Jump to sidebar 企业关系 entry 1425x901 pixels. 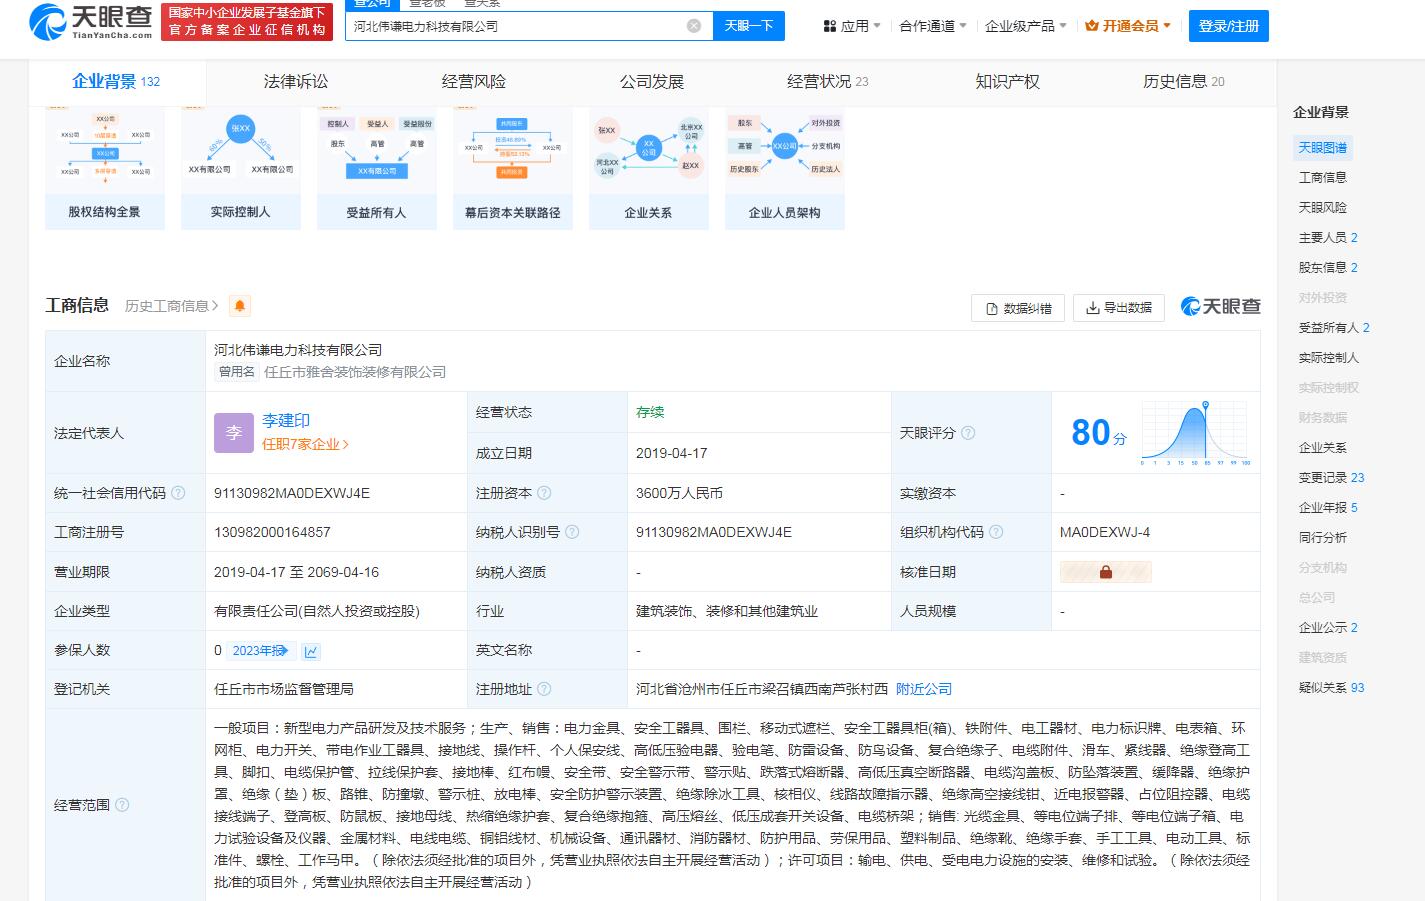1322,448
